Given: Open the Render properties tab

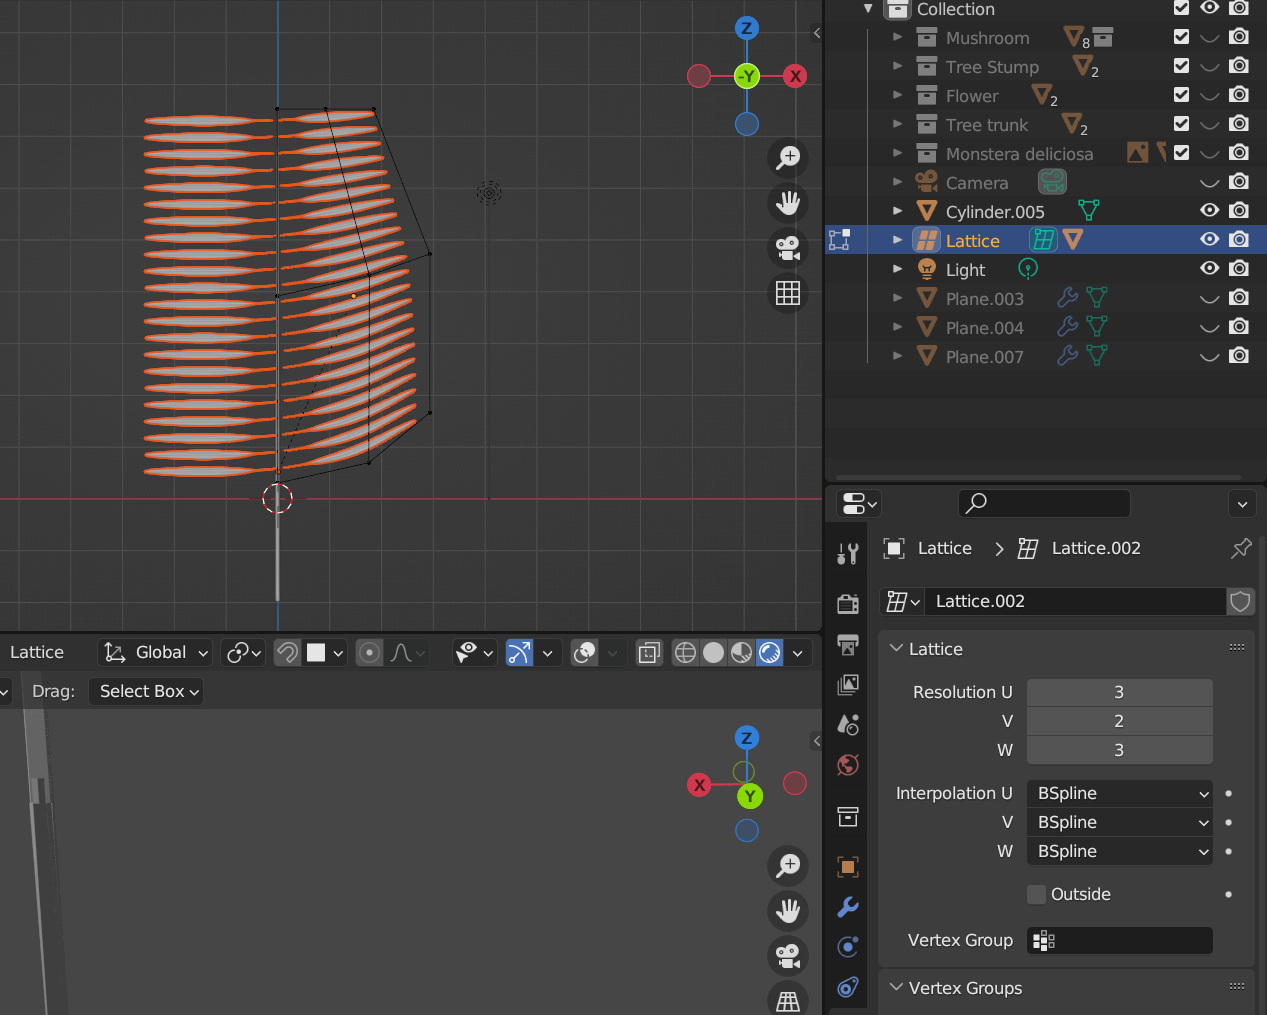Looking at the screenshot, I should pyautogui.click(x=848, y=603).
